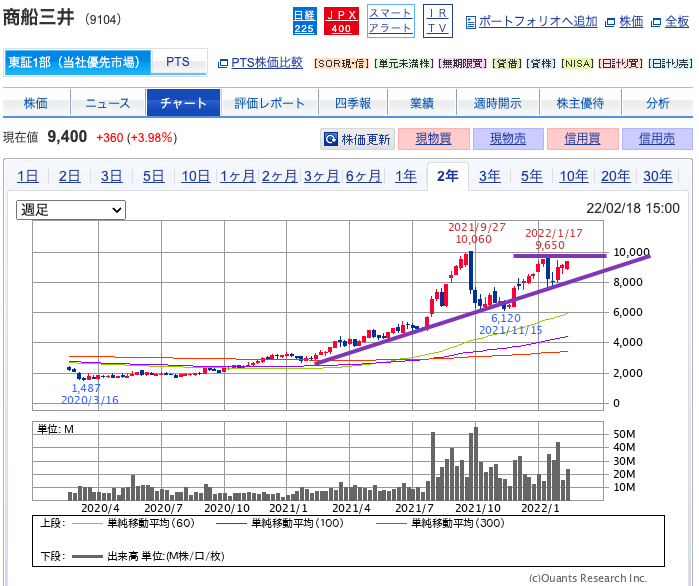Viewport: 699px width, 586px height.
Task: Select the 20年 chart range
Action: pos(616,176)
